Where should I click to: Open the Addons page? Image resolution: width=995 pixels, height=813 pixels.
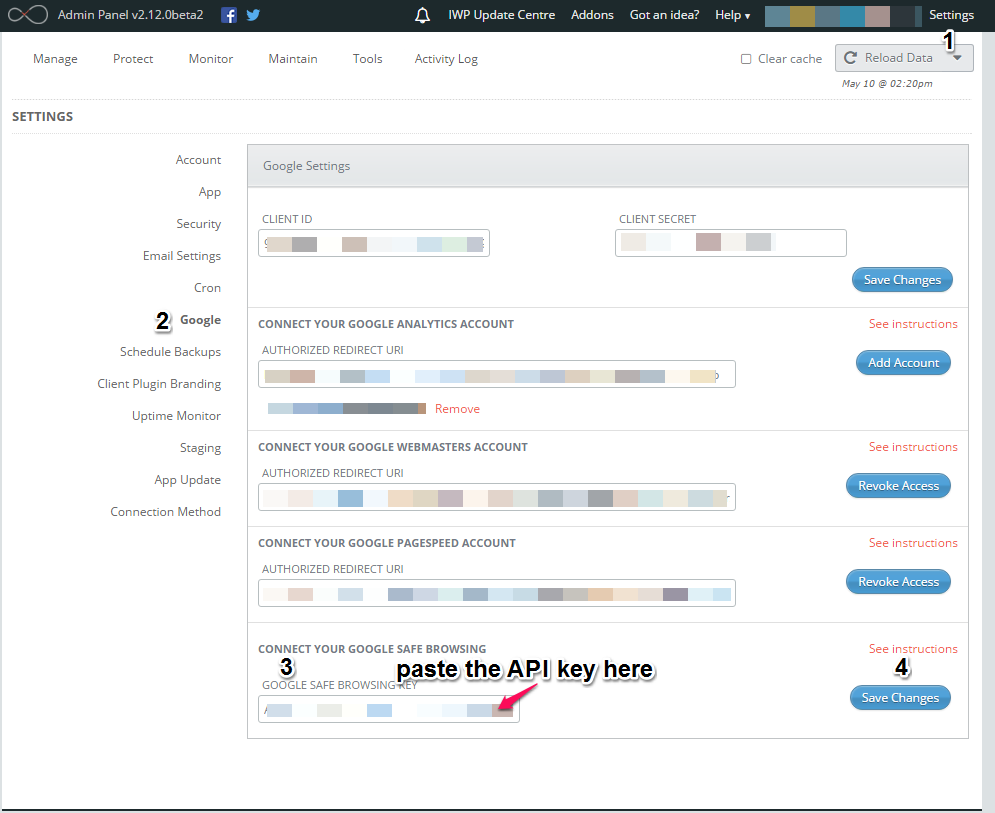click(x=592, y=15)
